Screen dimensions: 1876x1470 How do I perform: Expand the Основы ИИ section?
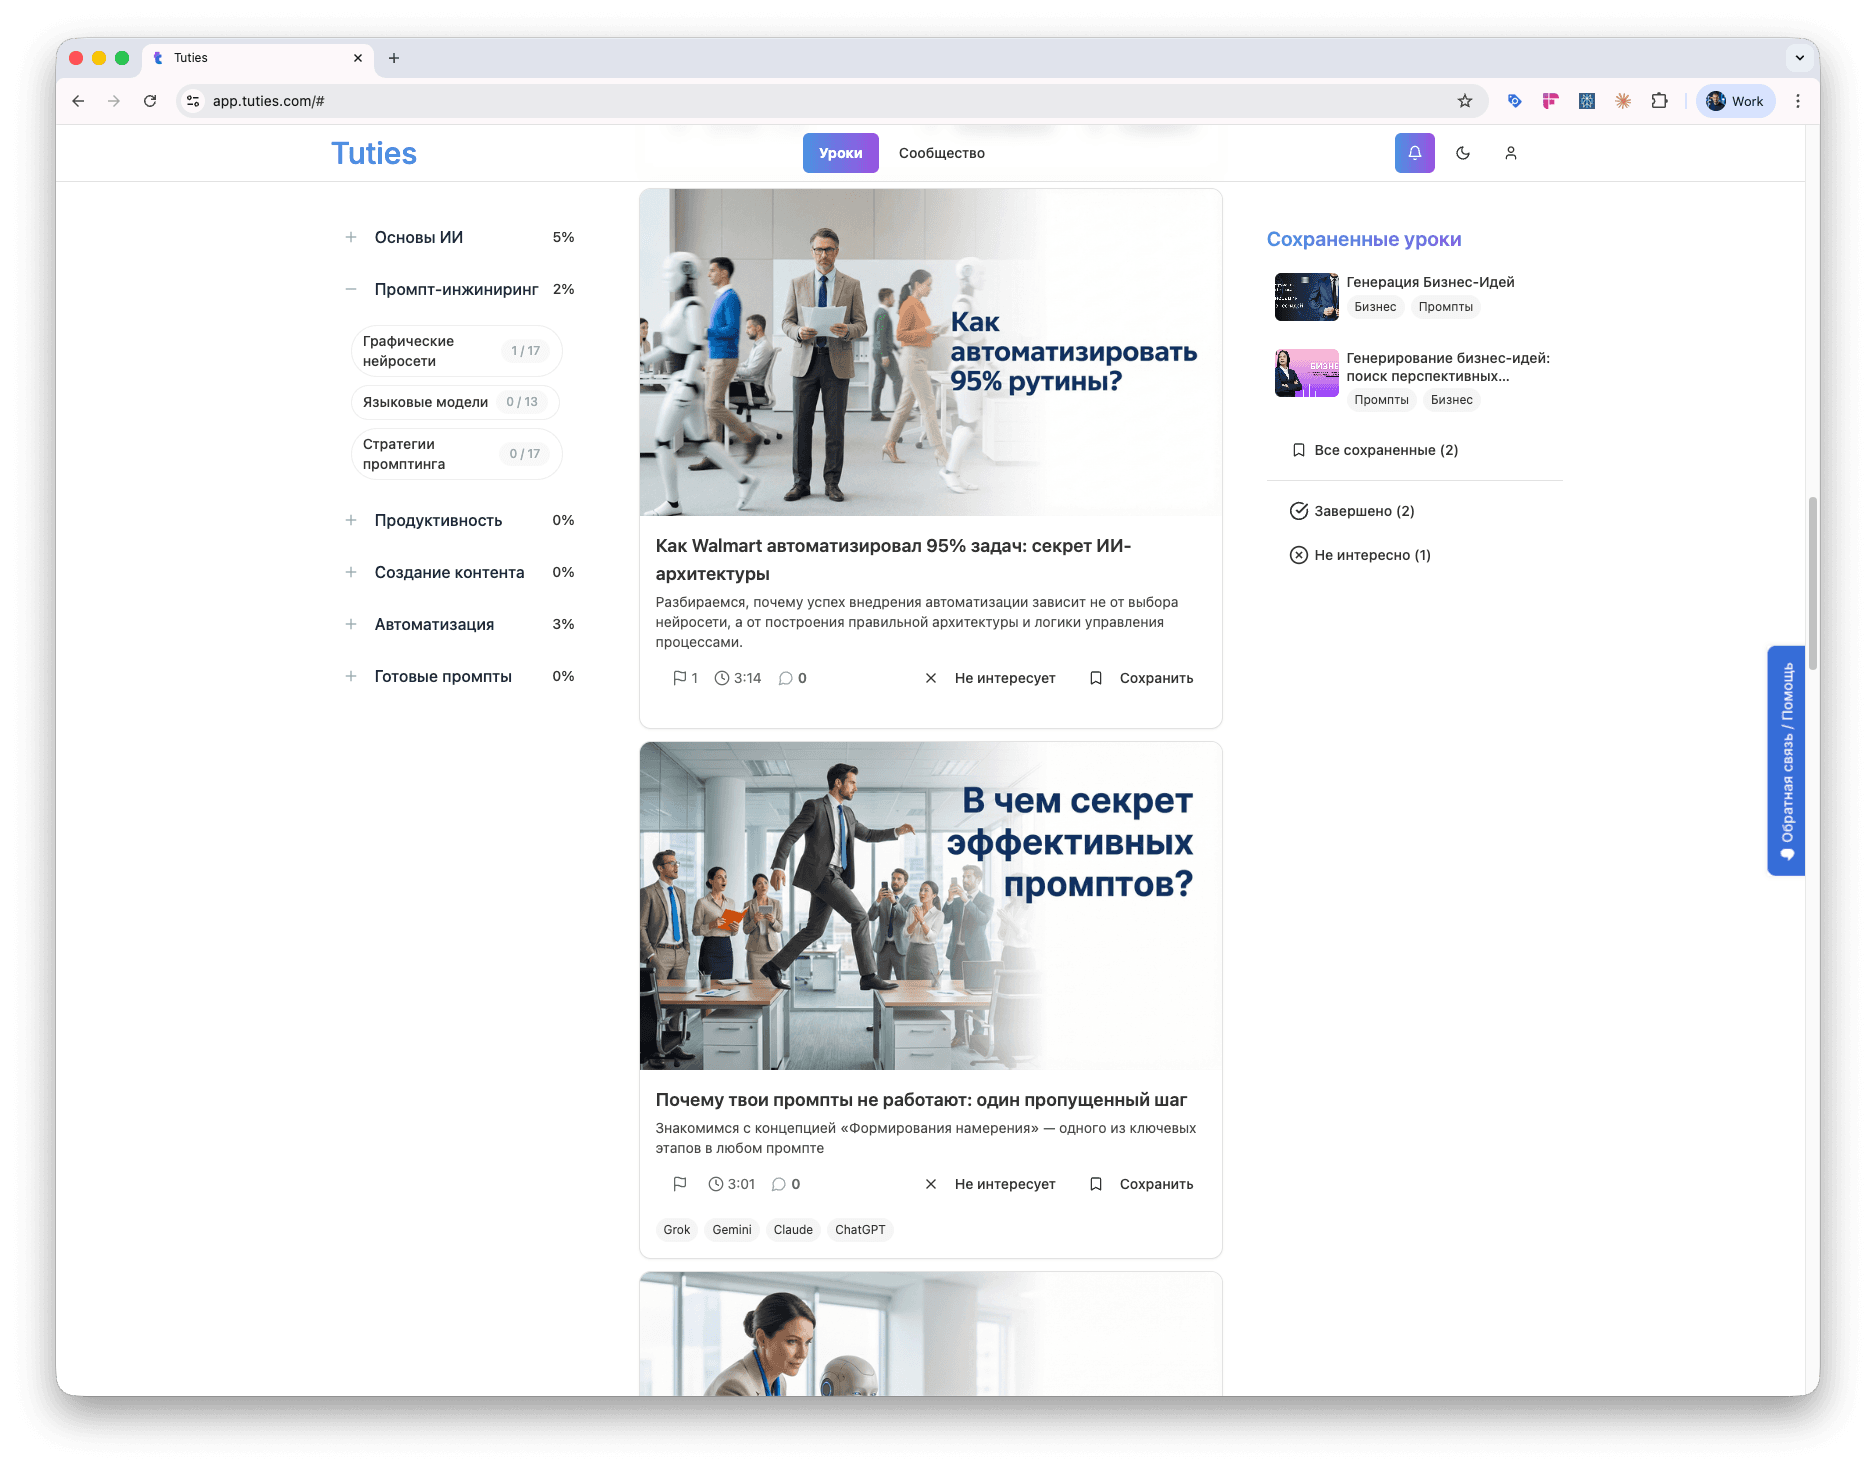coord(351,237)
